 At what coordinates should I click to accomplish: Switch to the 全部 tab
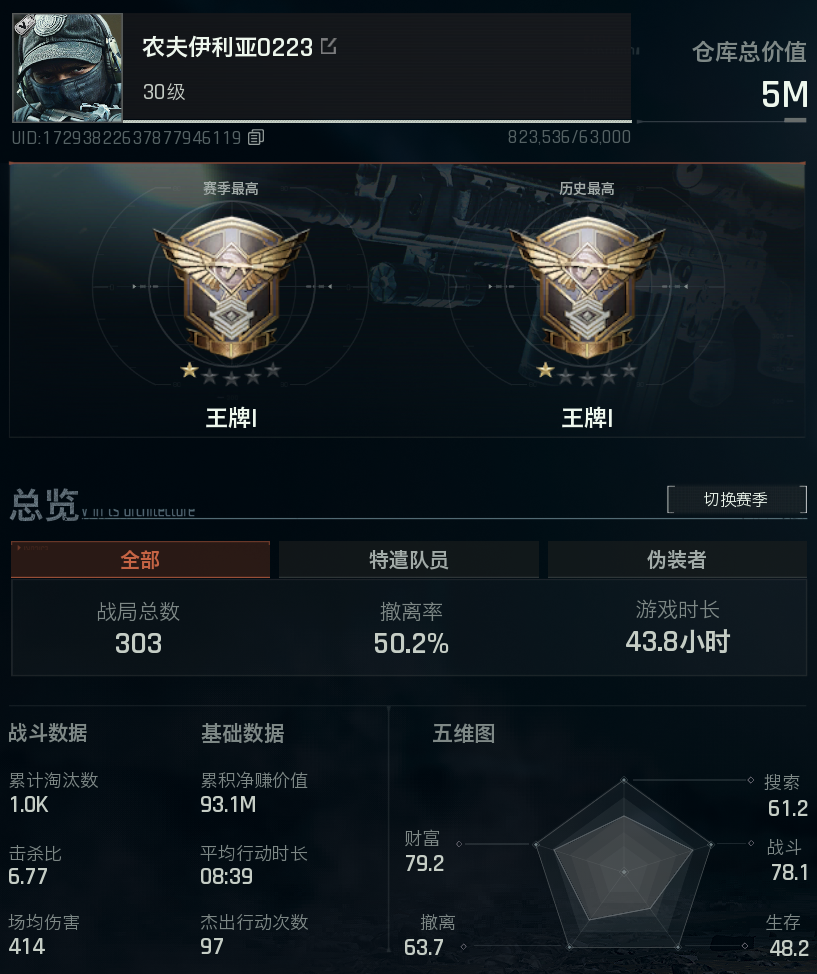[x=140, y=560]
